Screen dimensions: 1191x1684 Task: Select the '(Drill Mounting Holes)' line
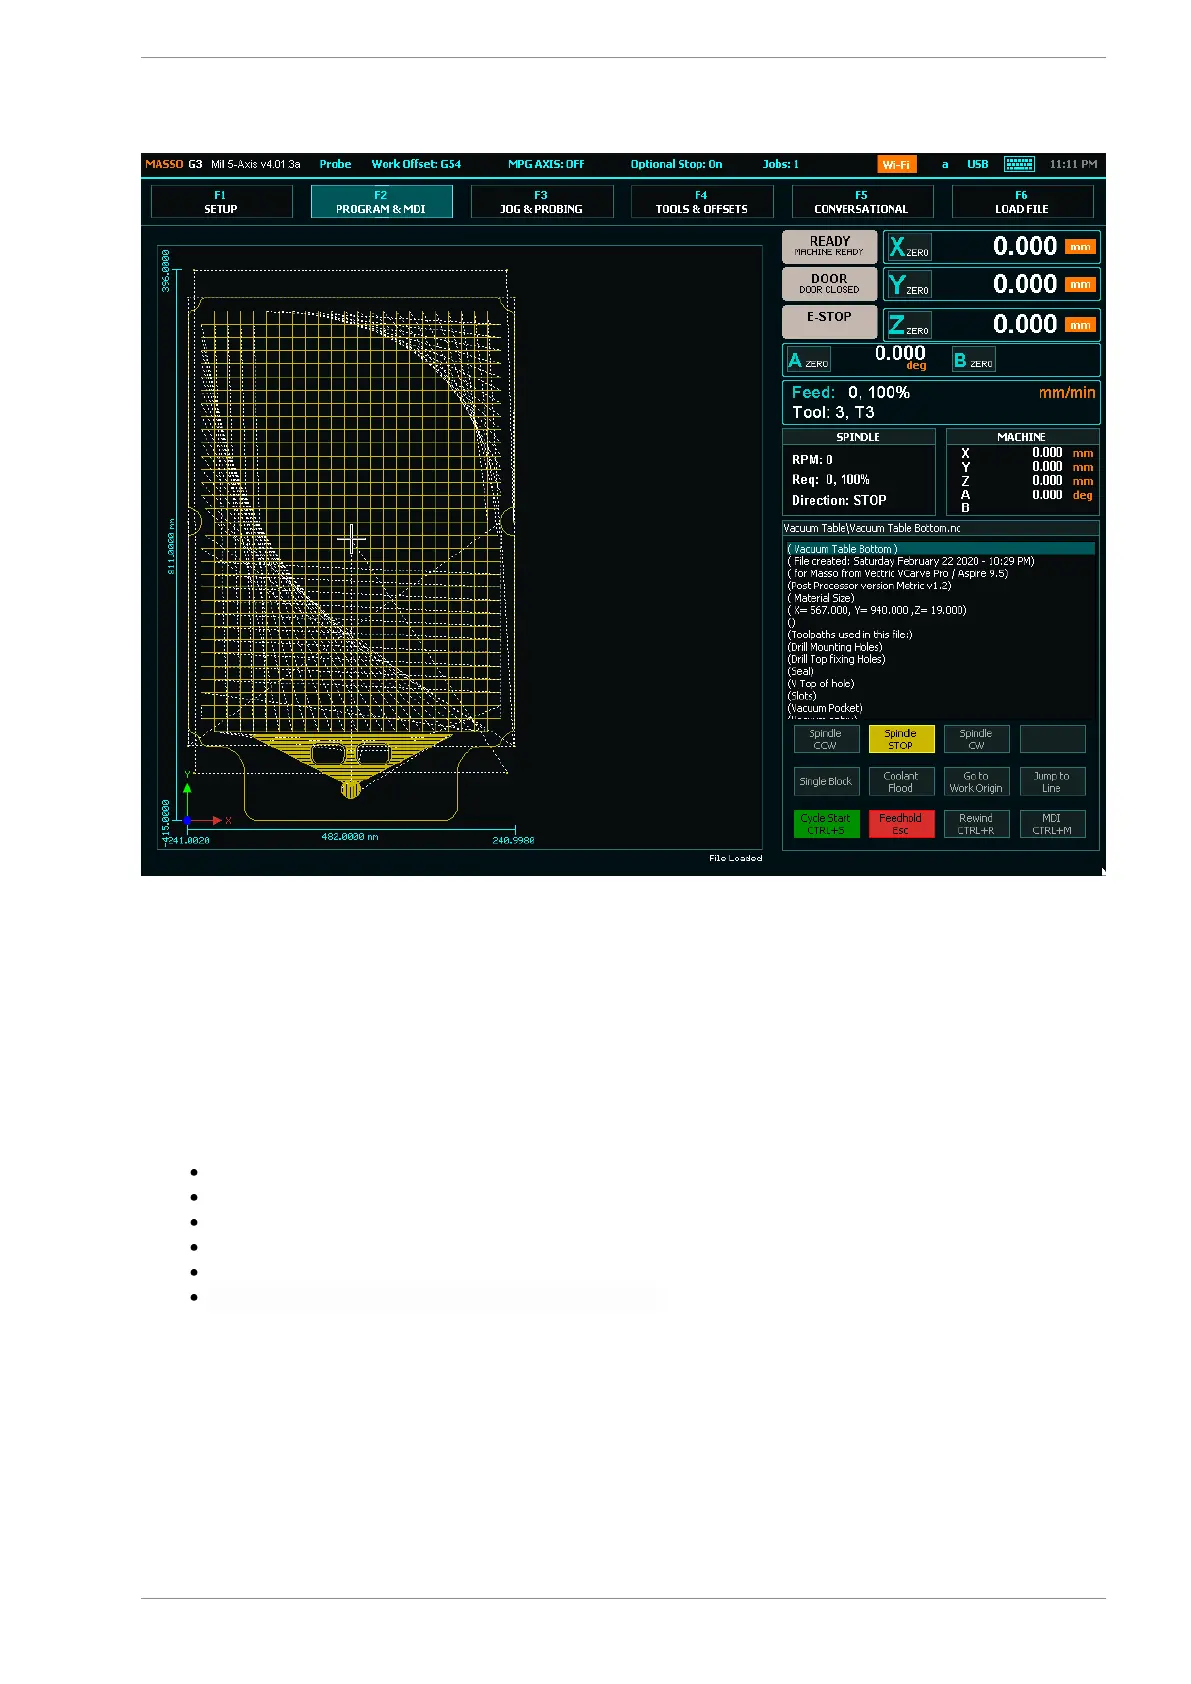click(x=835, y=647)
